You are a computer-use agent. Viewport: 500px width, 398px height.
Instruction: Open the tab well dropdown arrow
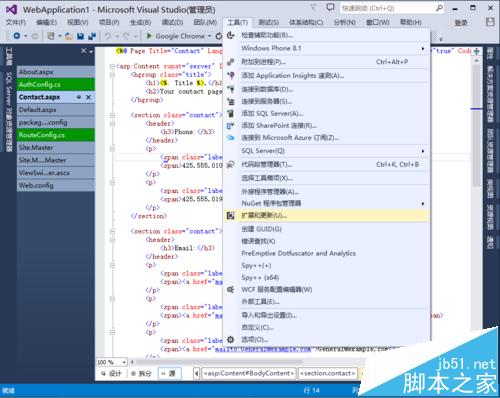(x=91, y=52)
